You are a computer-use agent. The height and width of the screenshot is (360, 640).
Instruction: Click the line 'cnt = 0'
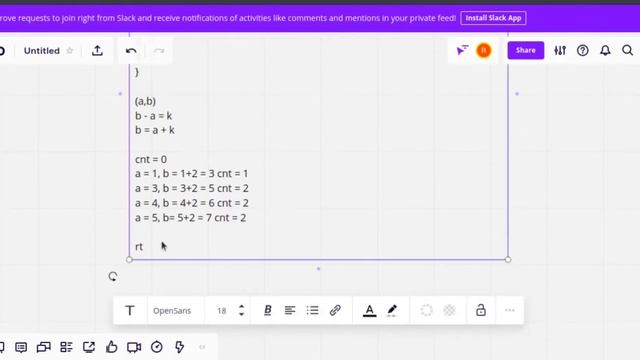coord(151,159)
